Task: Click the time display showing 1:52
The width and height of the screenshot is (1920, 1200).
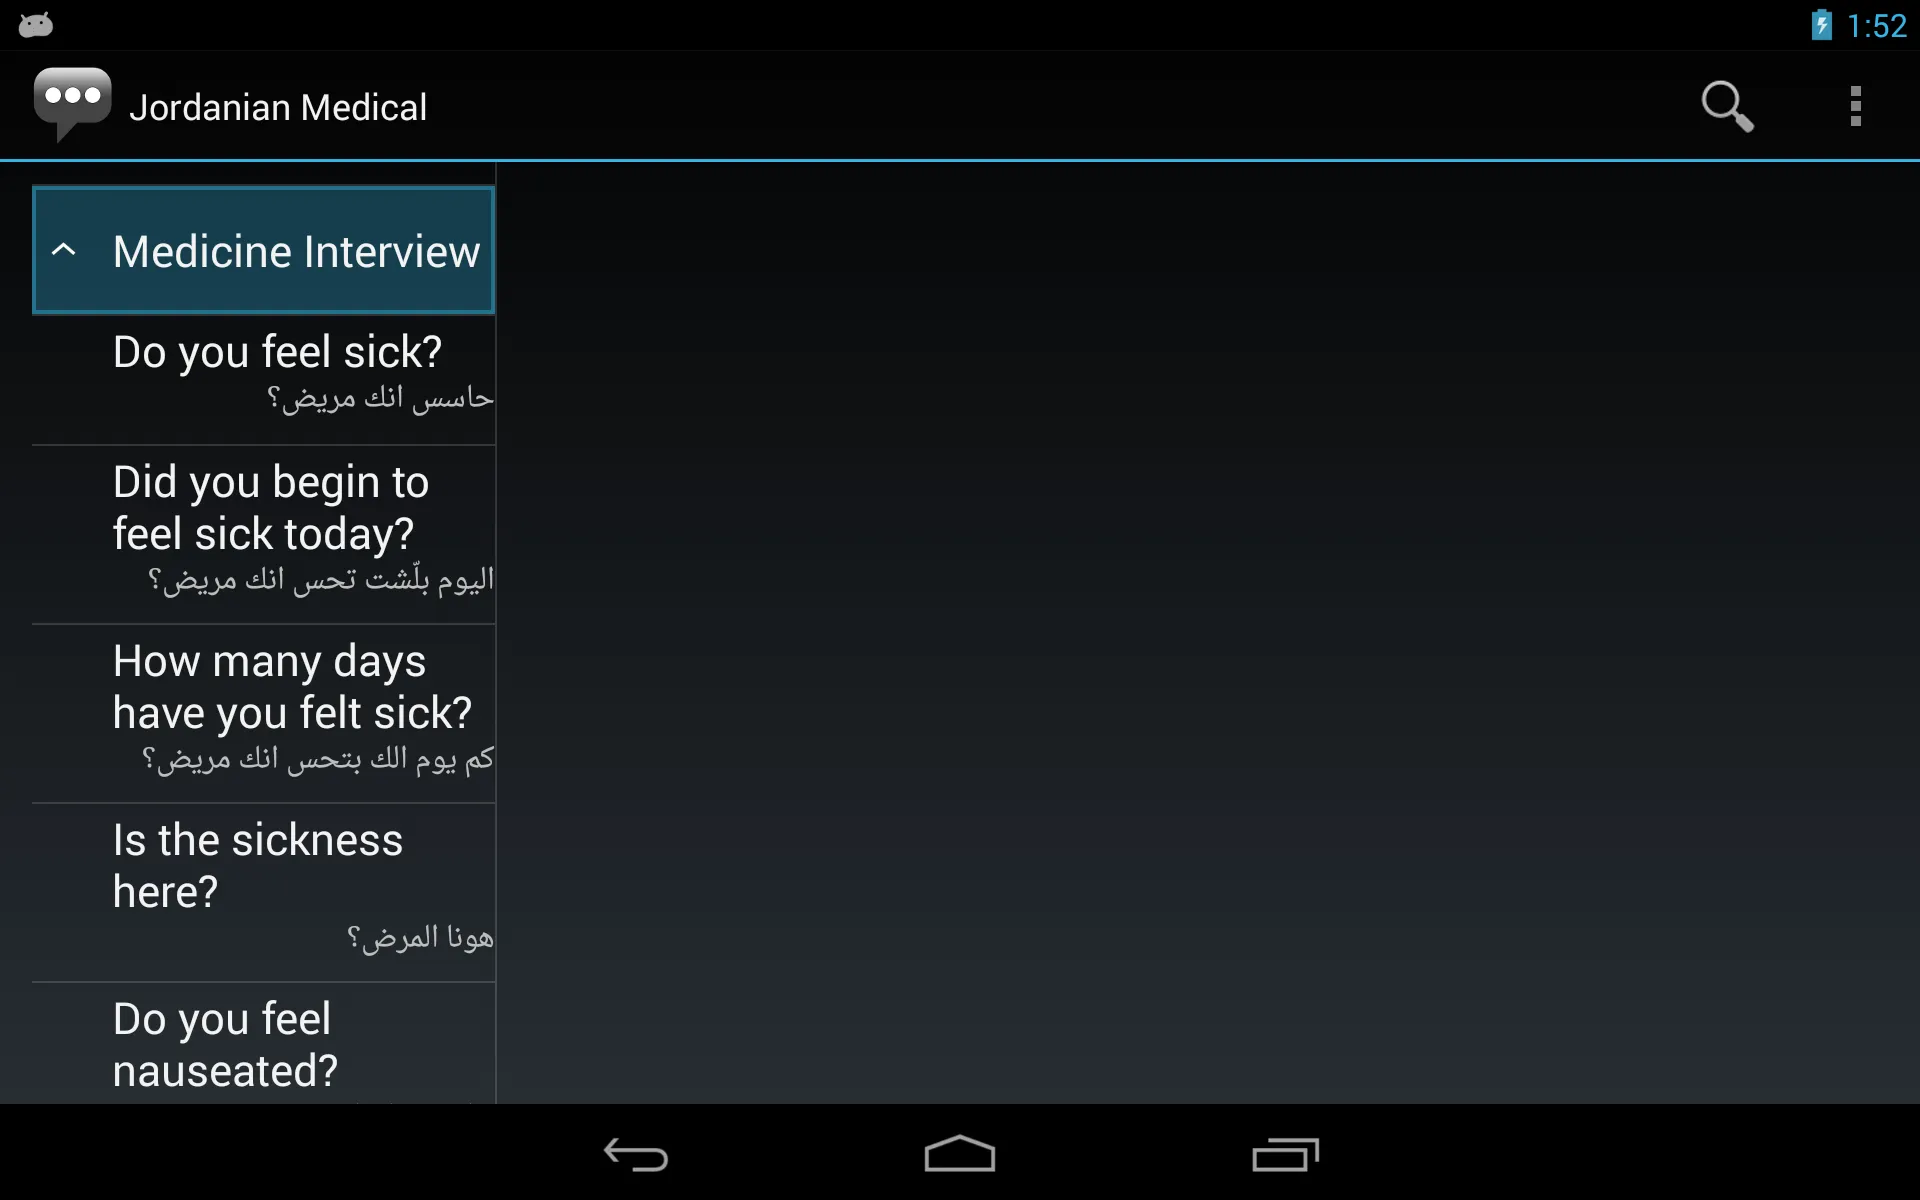Action: pos(1881,25)
